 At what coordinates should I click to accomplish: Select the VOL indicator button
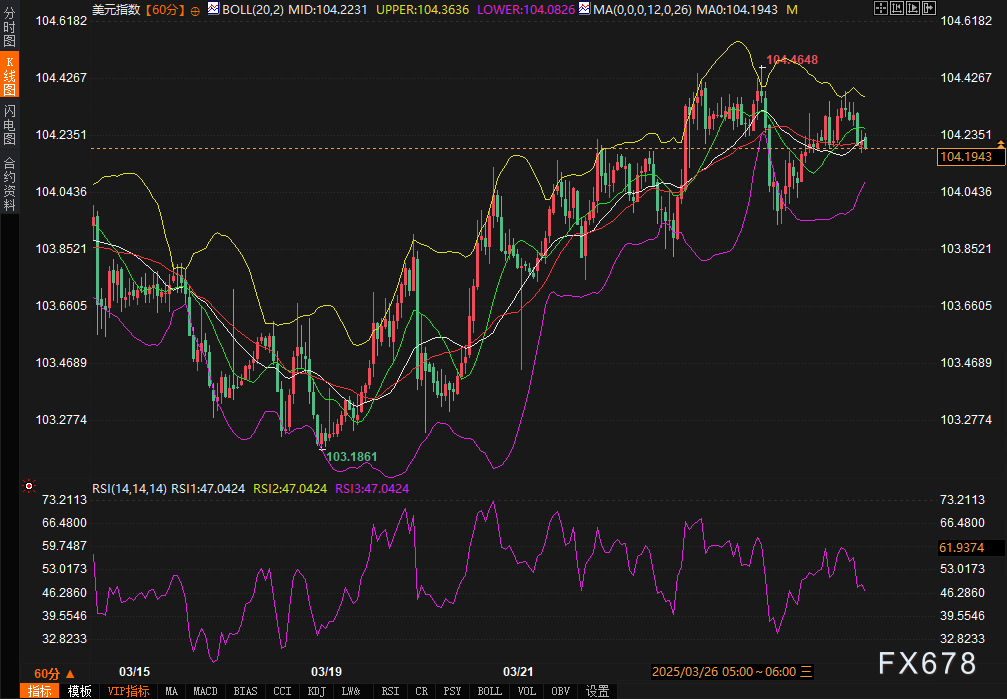coord(527,691)
